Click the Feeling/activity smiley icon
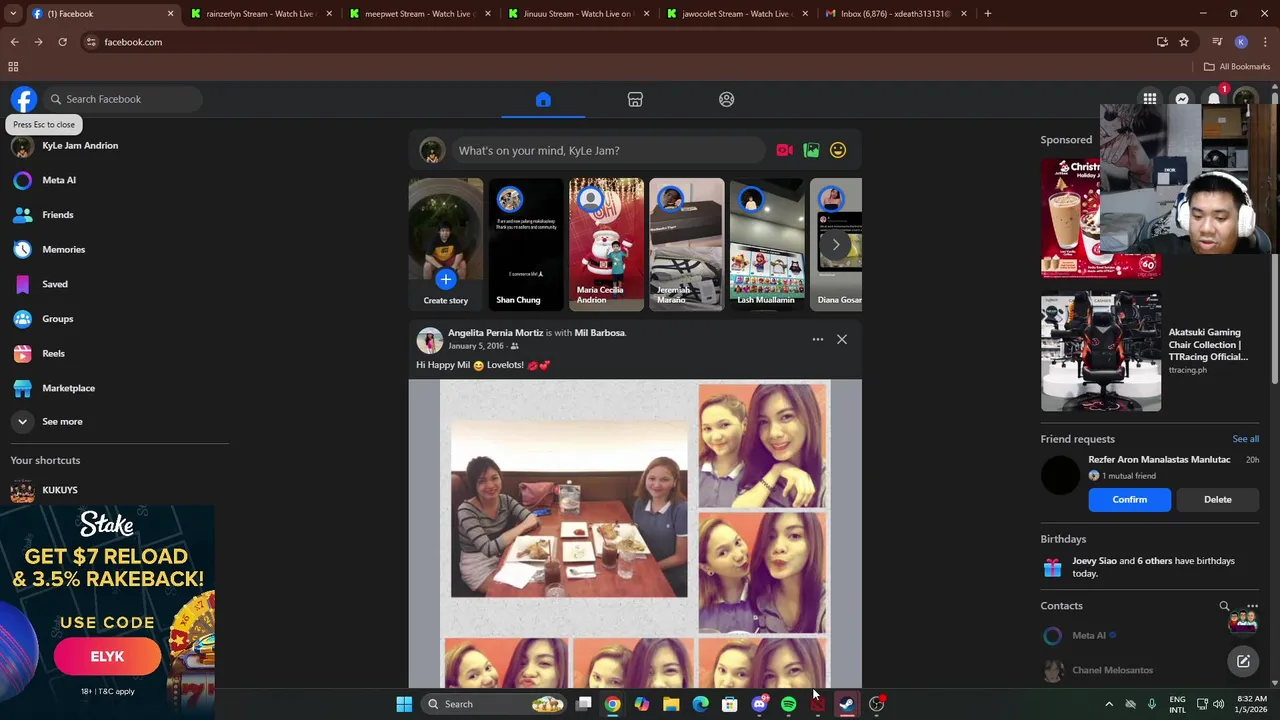Viewport: 1280px width, 720px height. [838, 150]
